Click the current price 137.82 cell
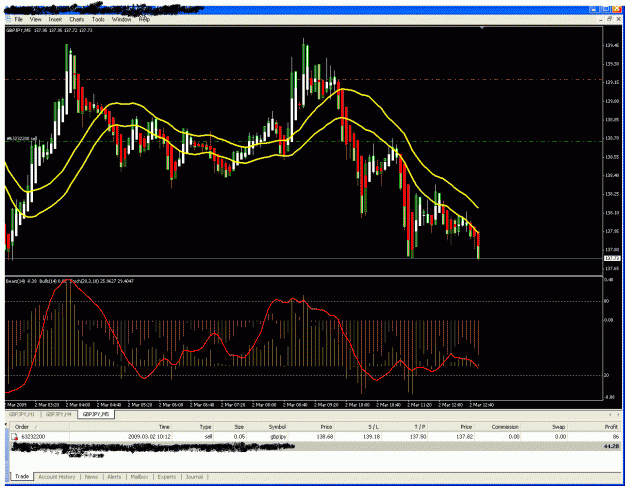 click(465, 437)
